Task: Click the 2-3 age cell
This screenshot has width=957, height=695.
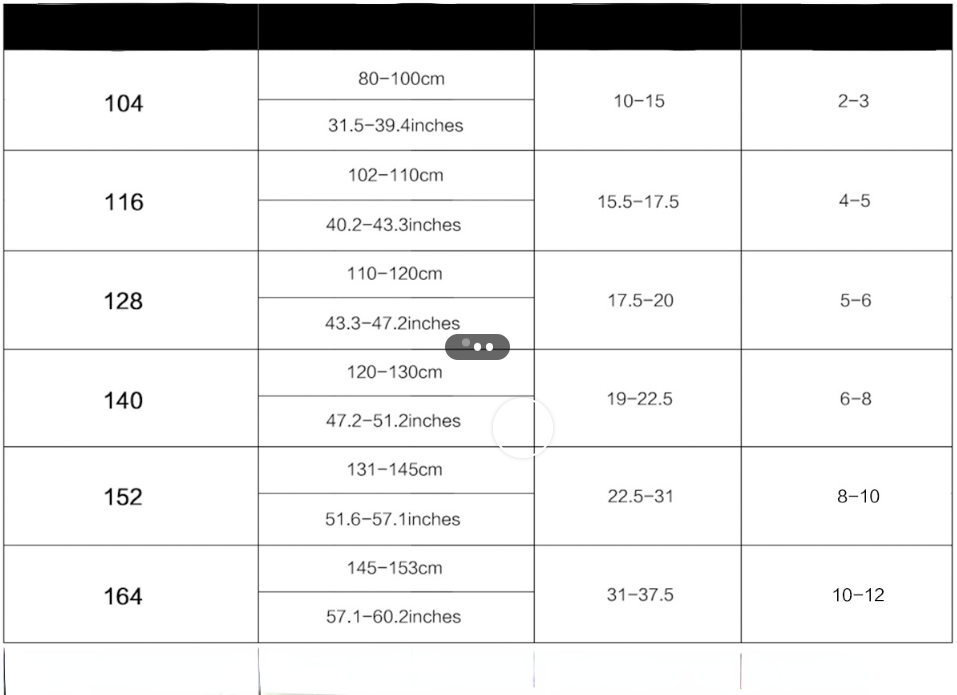Action: pyautogui.click(x=854, y=101)
